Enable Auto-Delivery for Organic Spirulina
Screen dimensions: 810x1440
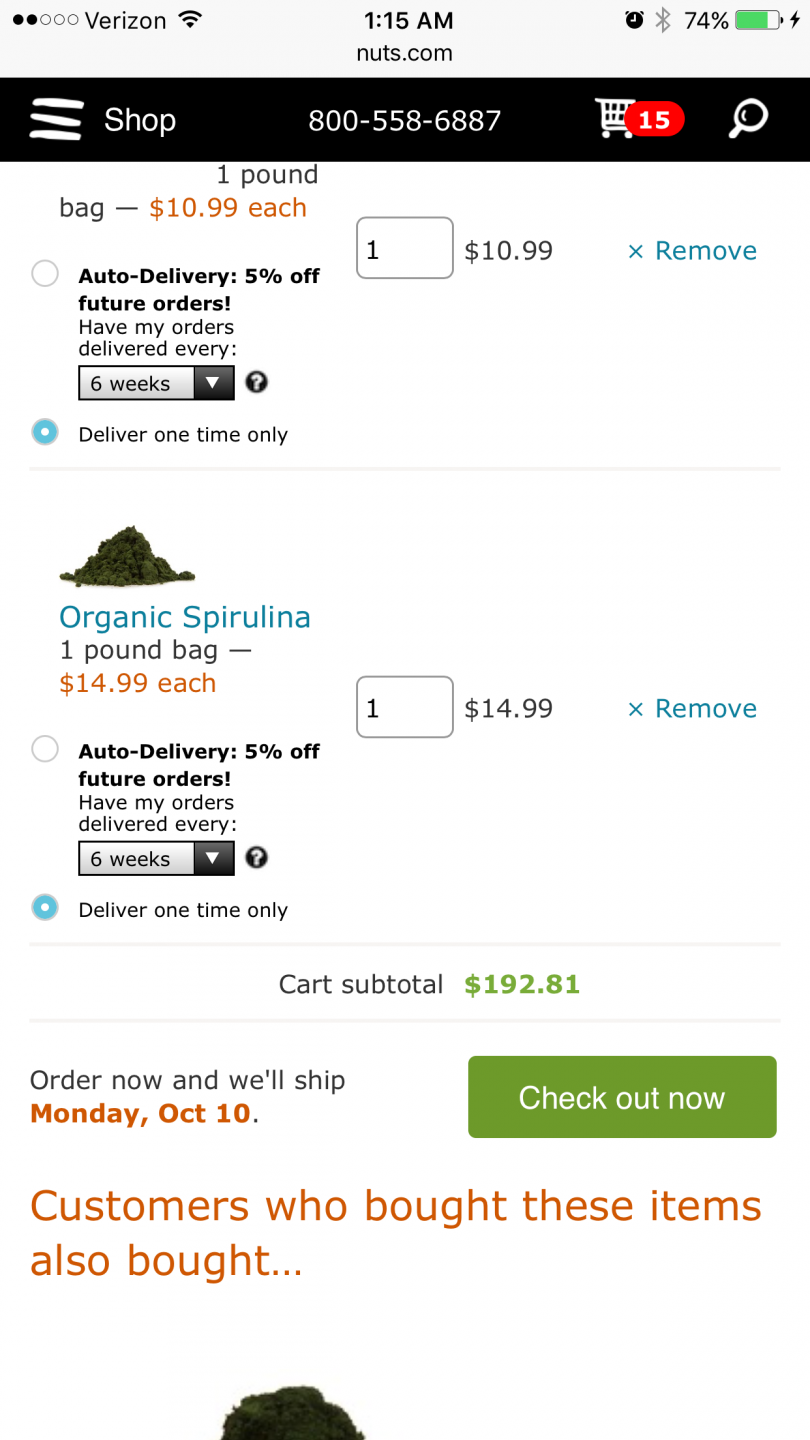click(45, 749)
